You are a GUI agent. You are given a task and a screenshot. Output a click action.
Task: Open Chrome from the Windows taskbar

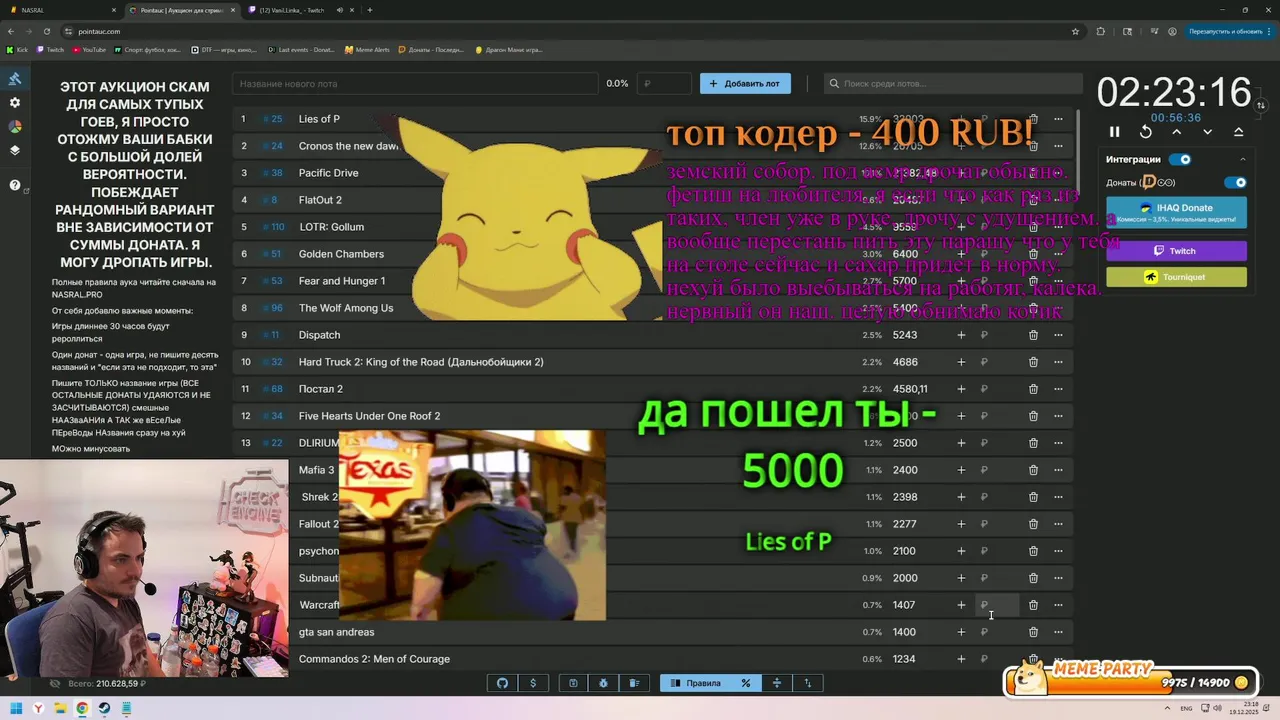[82, 709]
